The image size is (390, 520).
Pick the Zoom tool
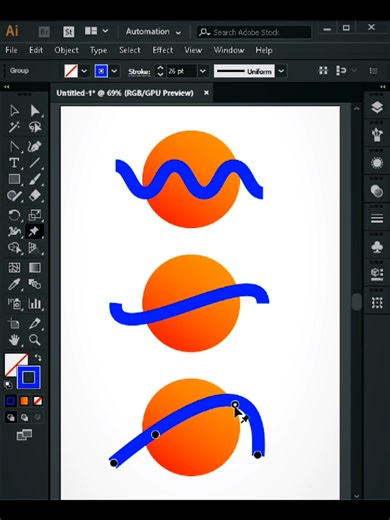coord(35,340)
